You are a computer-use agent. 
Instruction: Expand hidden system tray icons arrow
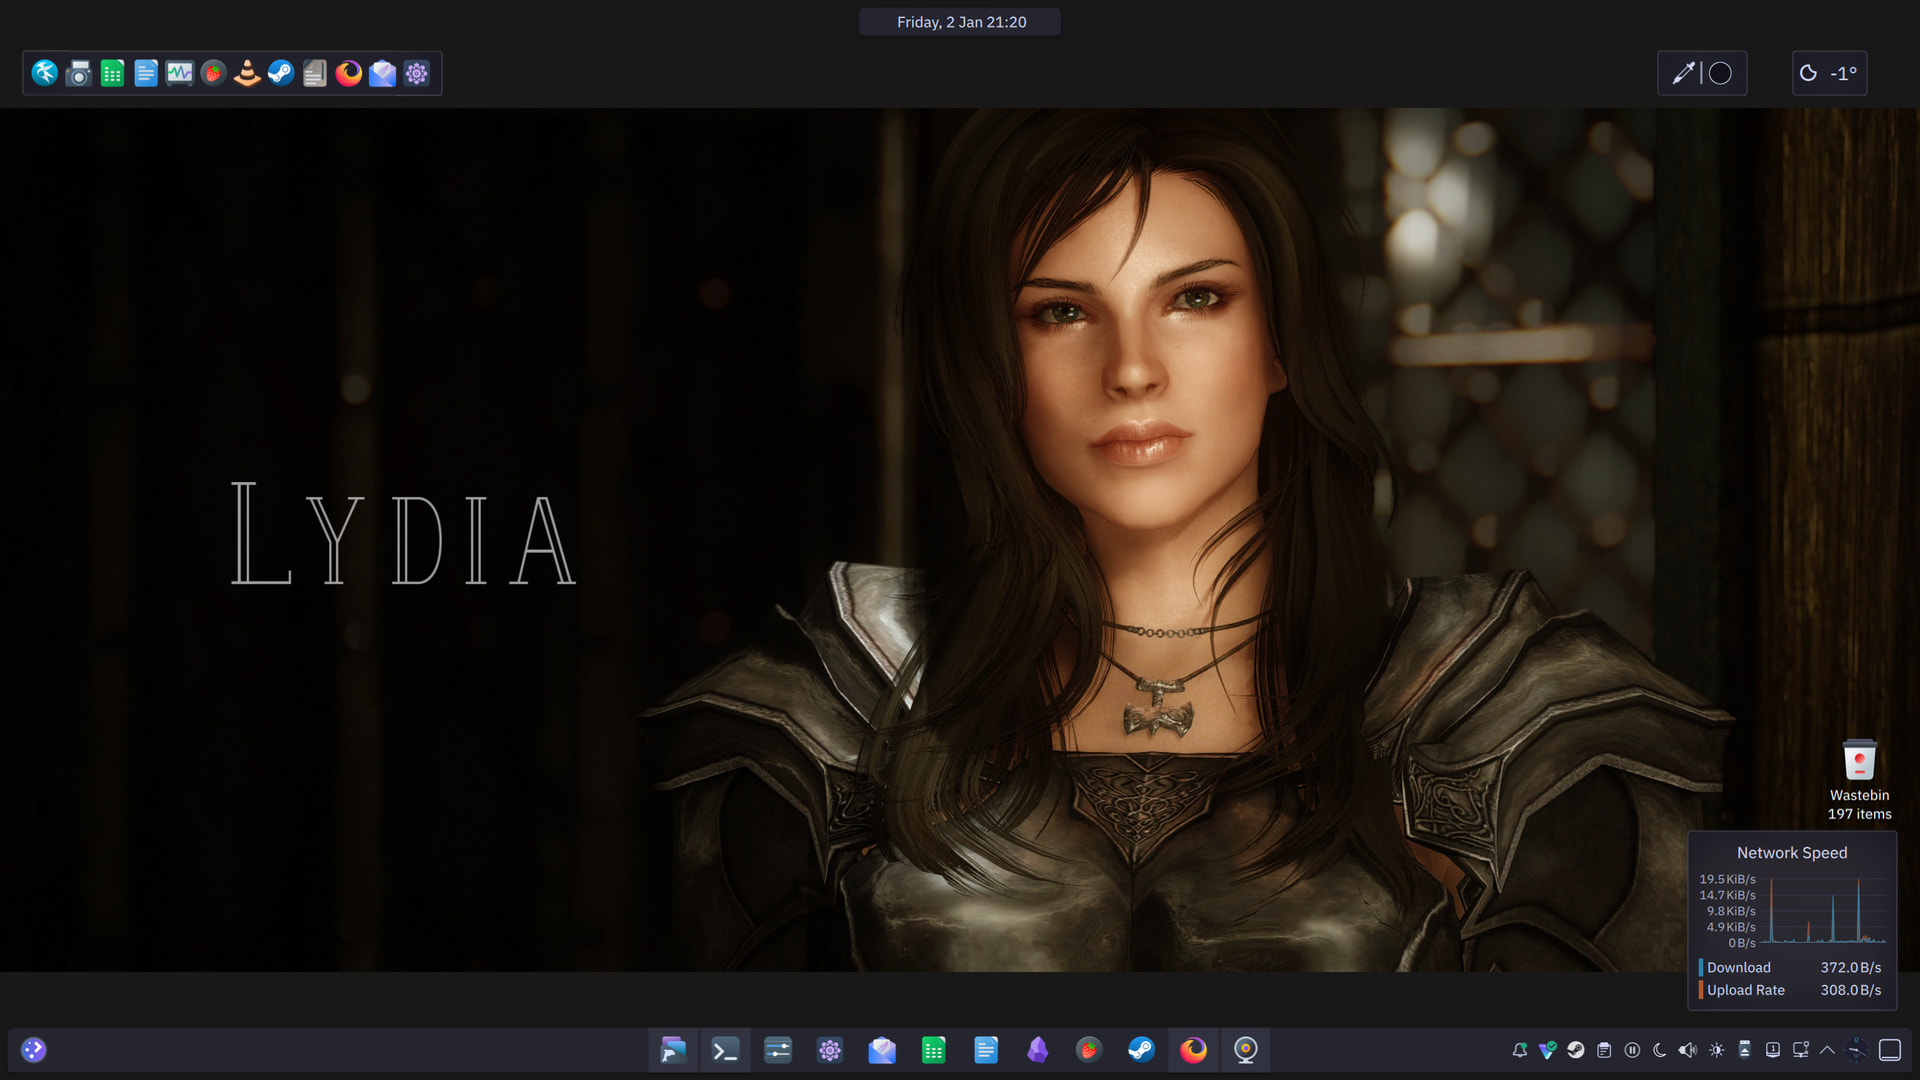1827,1050
